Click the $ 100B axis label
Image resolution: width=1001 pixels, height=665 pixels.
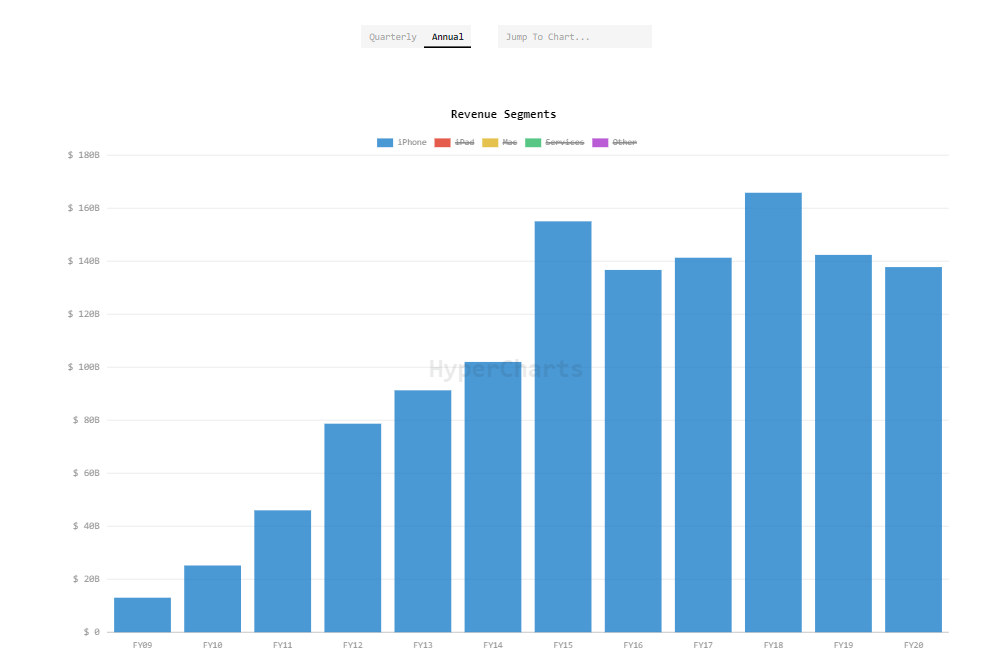click(84, 367)
